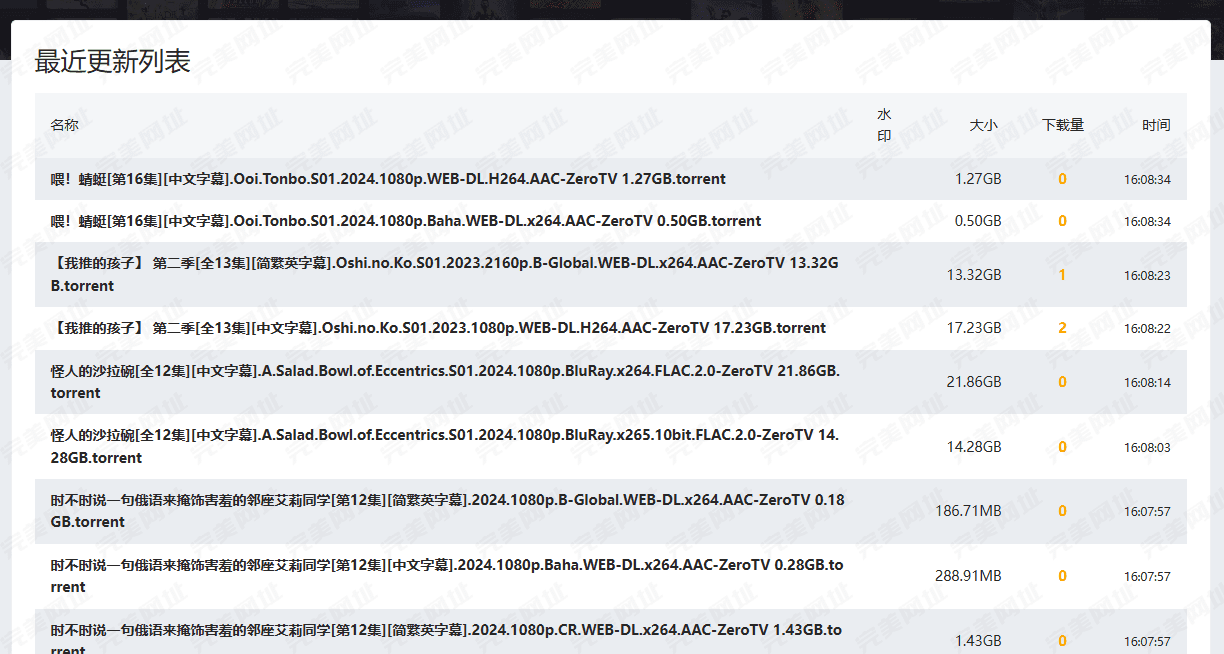Click the 16:08:34 time in 0.50GB row
The image size is (1224, 654).
1147,222
